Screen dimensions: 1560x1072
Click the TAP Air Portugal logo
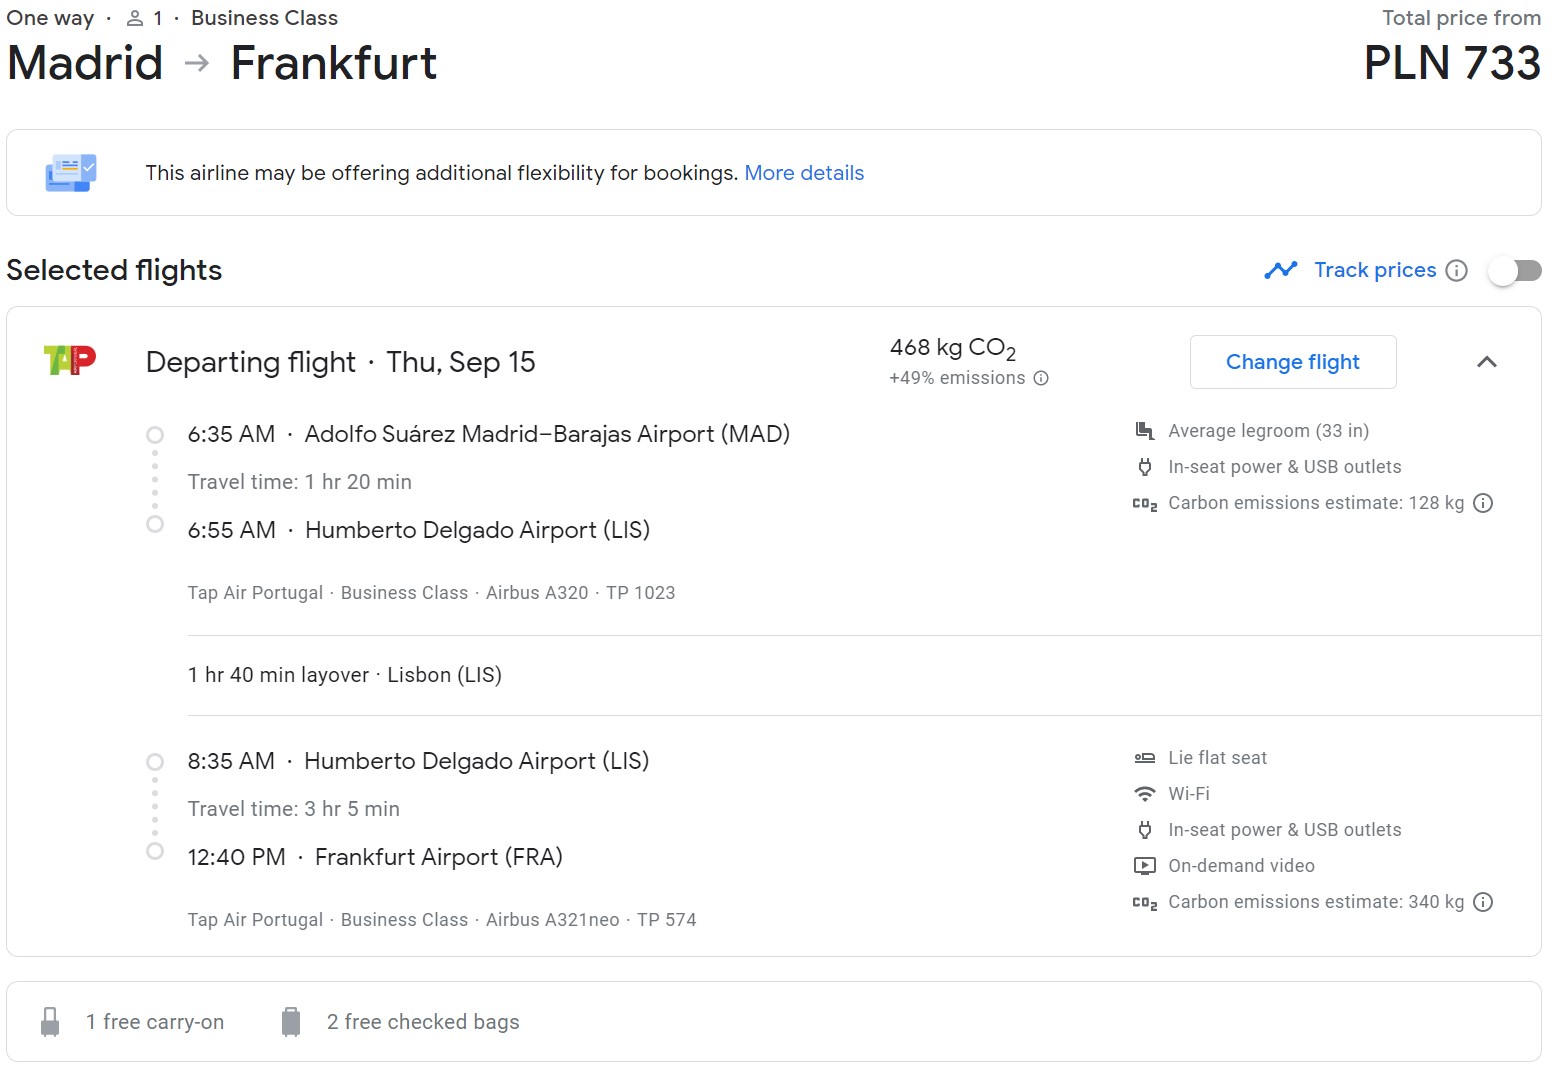tap(70, 360)
